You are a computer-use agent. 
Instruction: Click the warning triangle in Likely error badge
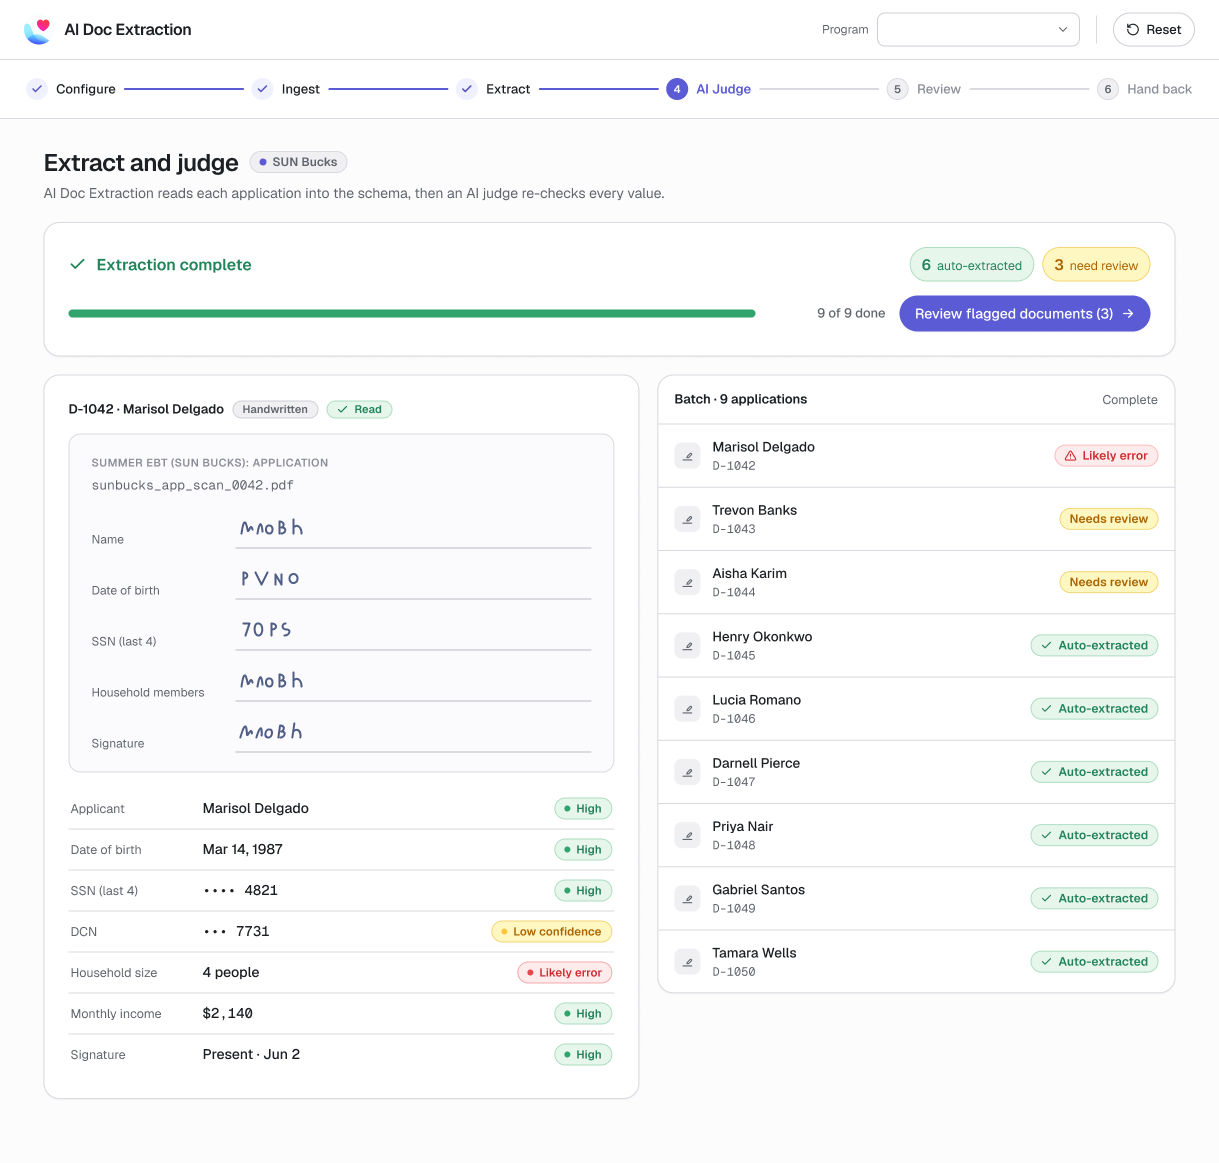tap(1071, 456)
